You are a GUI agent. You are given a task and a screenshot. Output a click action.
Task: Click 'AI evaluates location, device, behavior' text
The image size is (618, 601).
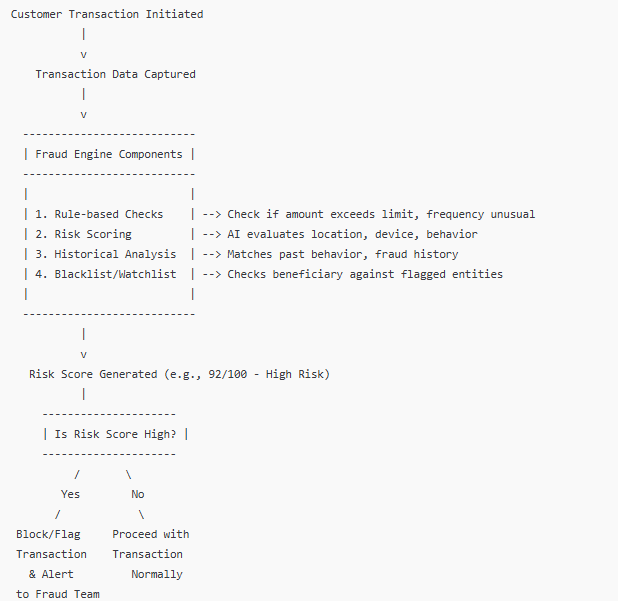[x=352, y=234]
